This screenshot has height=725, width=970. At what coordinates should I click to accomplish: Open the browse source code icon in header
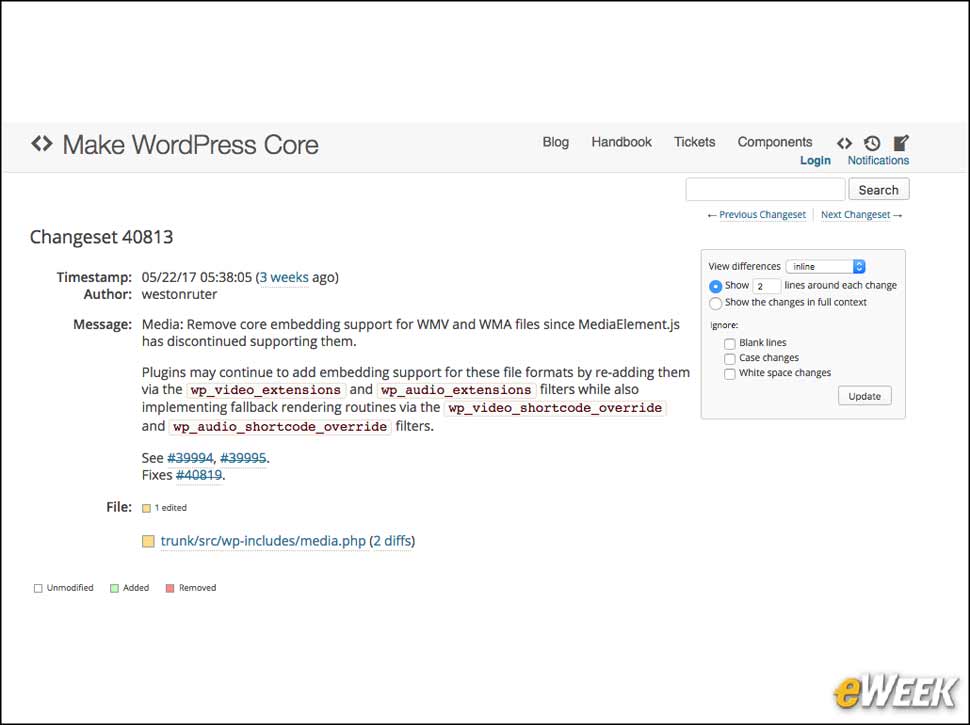844,144
